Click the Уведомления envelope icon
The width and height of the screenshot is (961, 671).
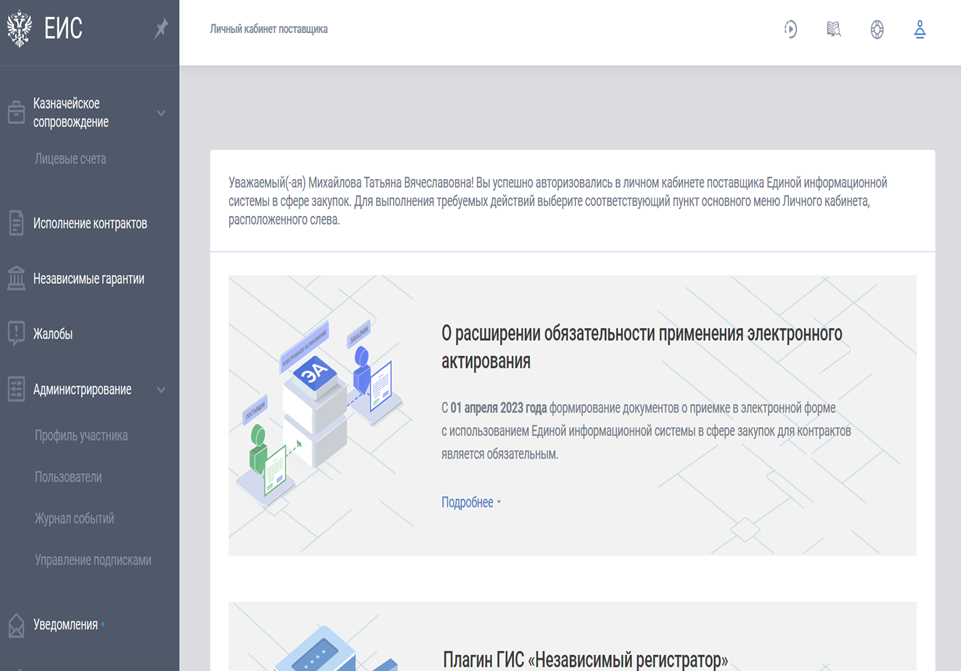(16, 625)
